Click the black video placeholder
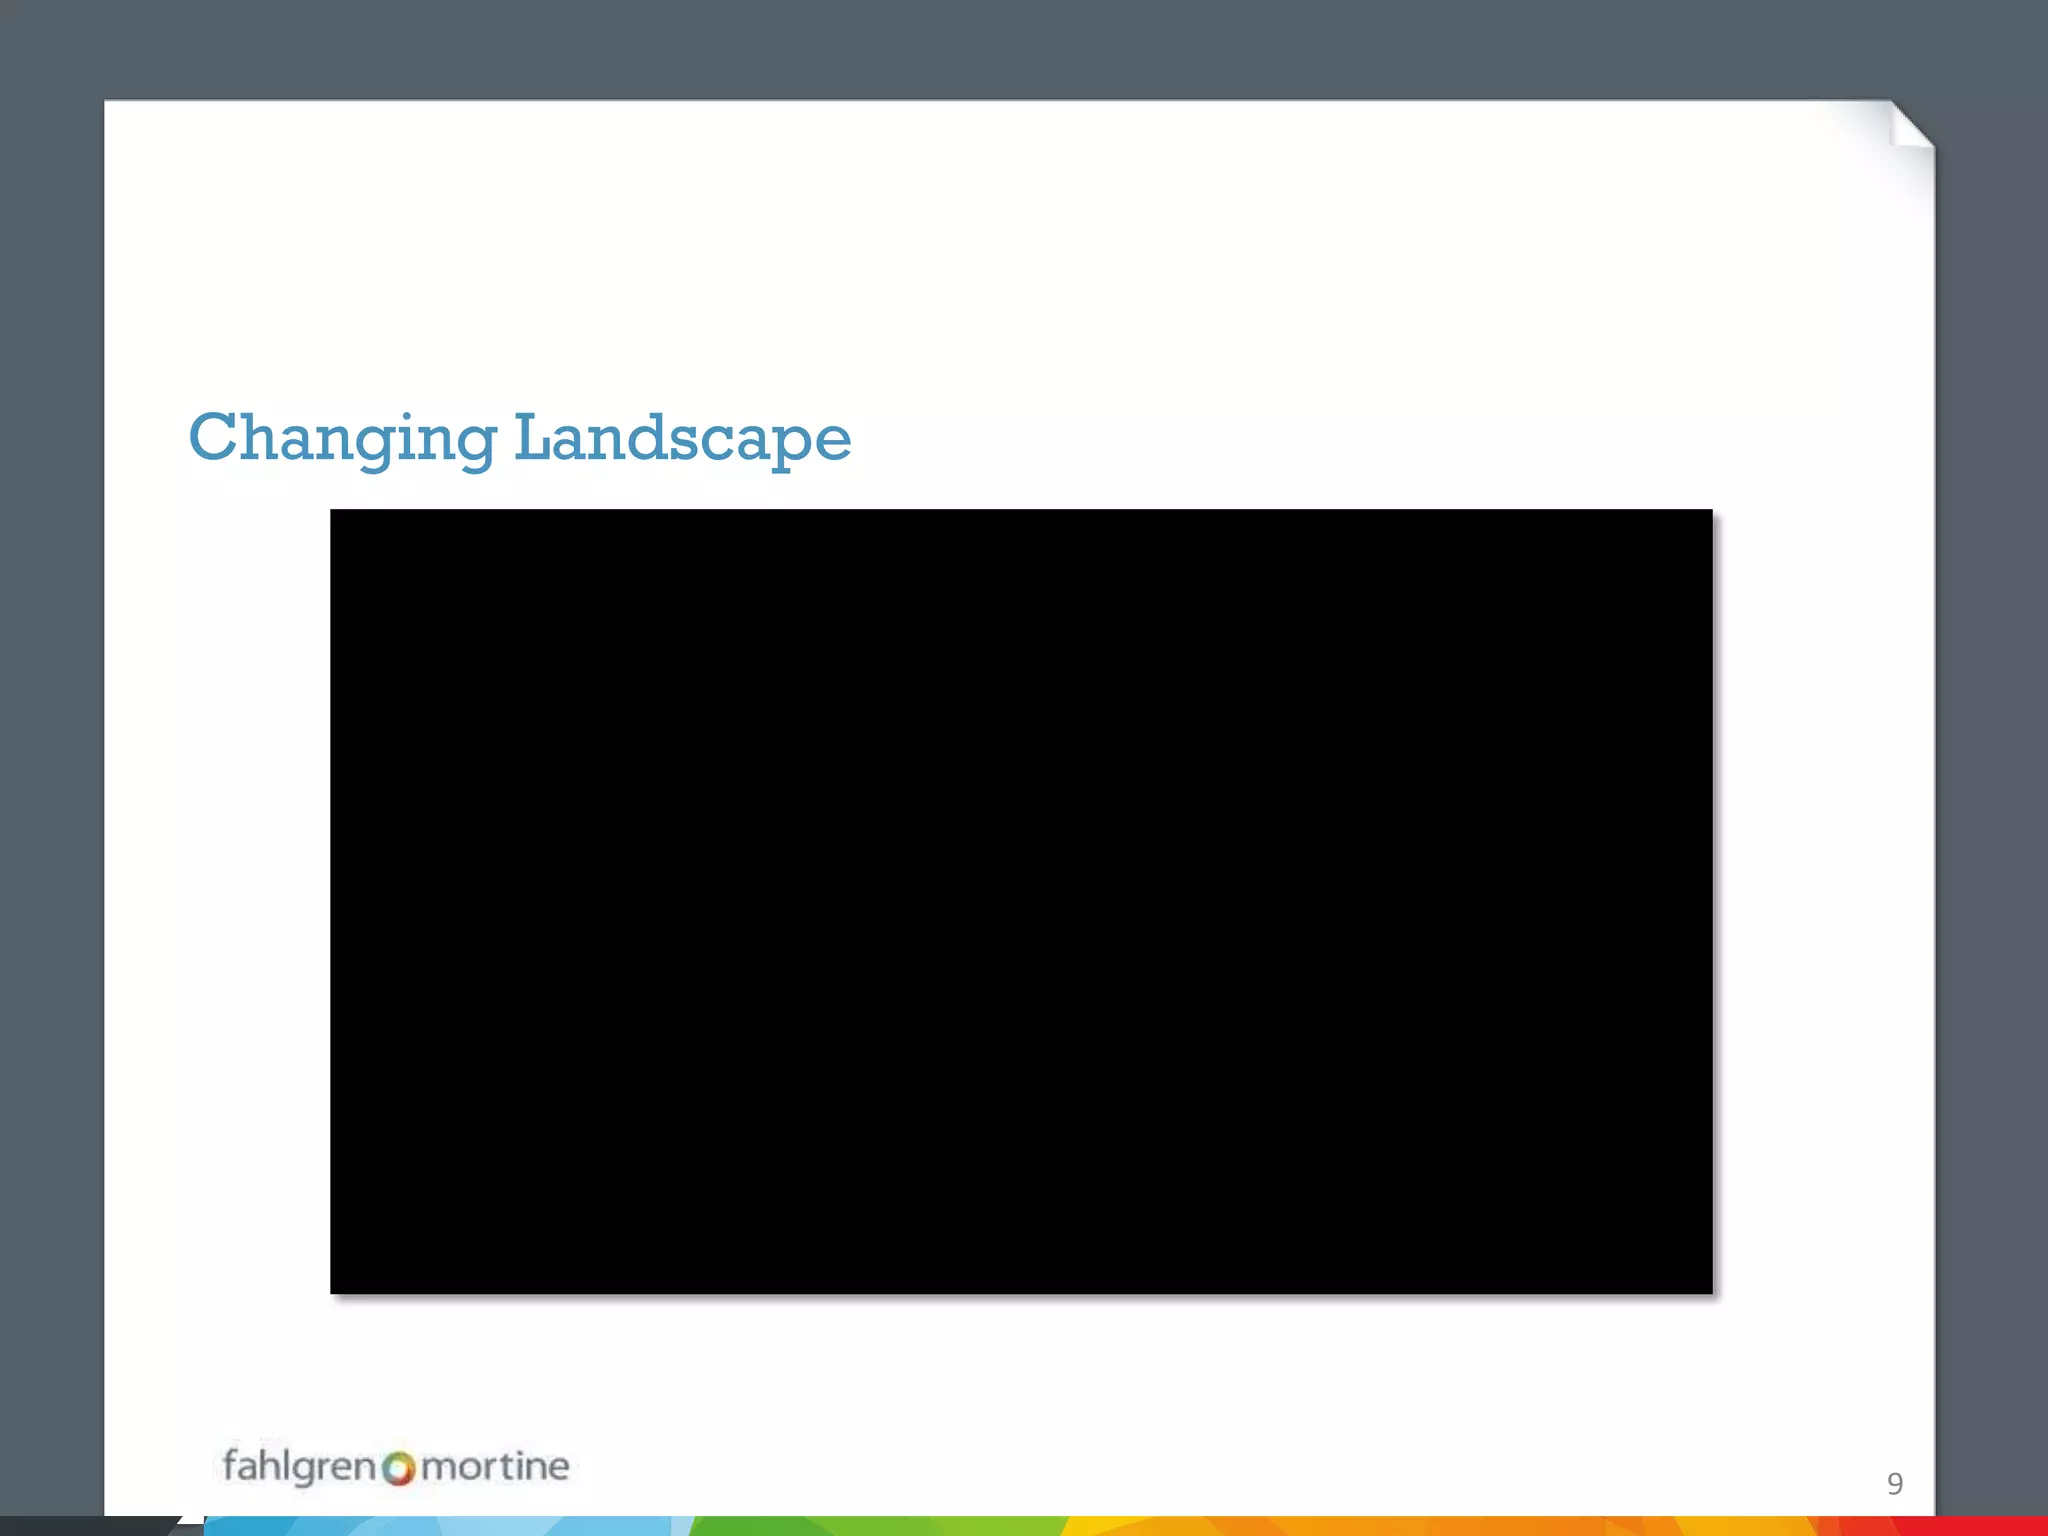 pyautogui.click(x=1021, y=901)
